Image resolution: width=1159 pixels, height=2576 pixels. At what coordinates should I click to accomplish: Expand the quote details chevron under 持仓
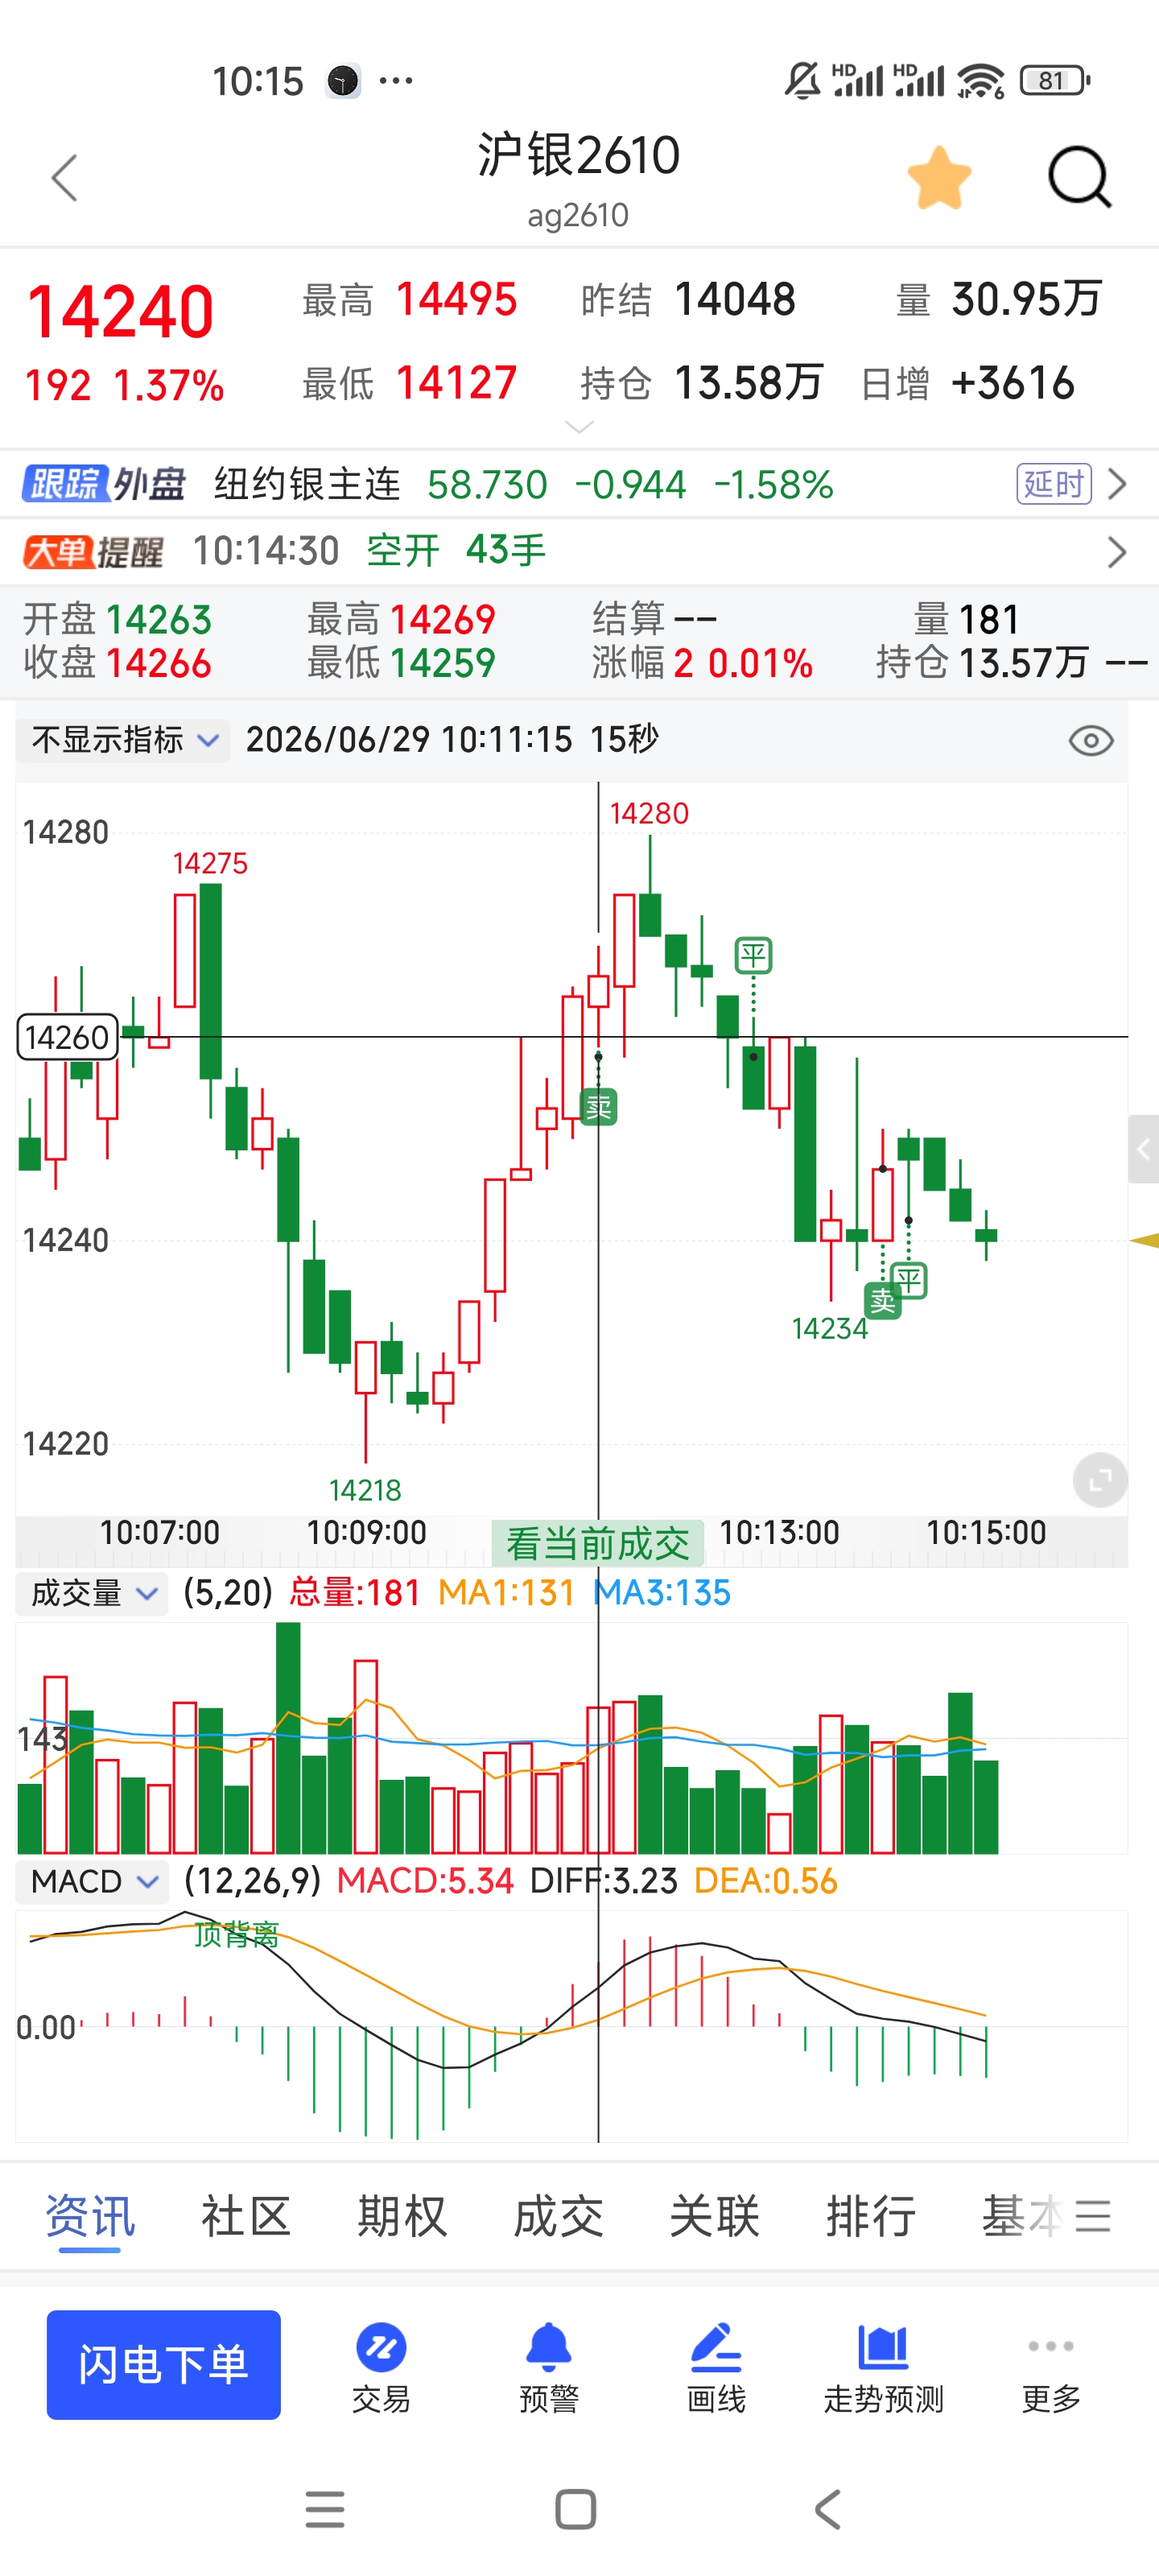pyautogui.click(x=579, y=428)
